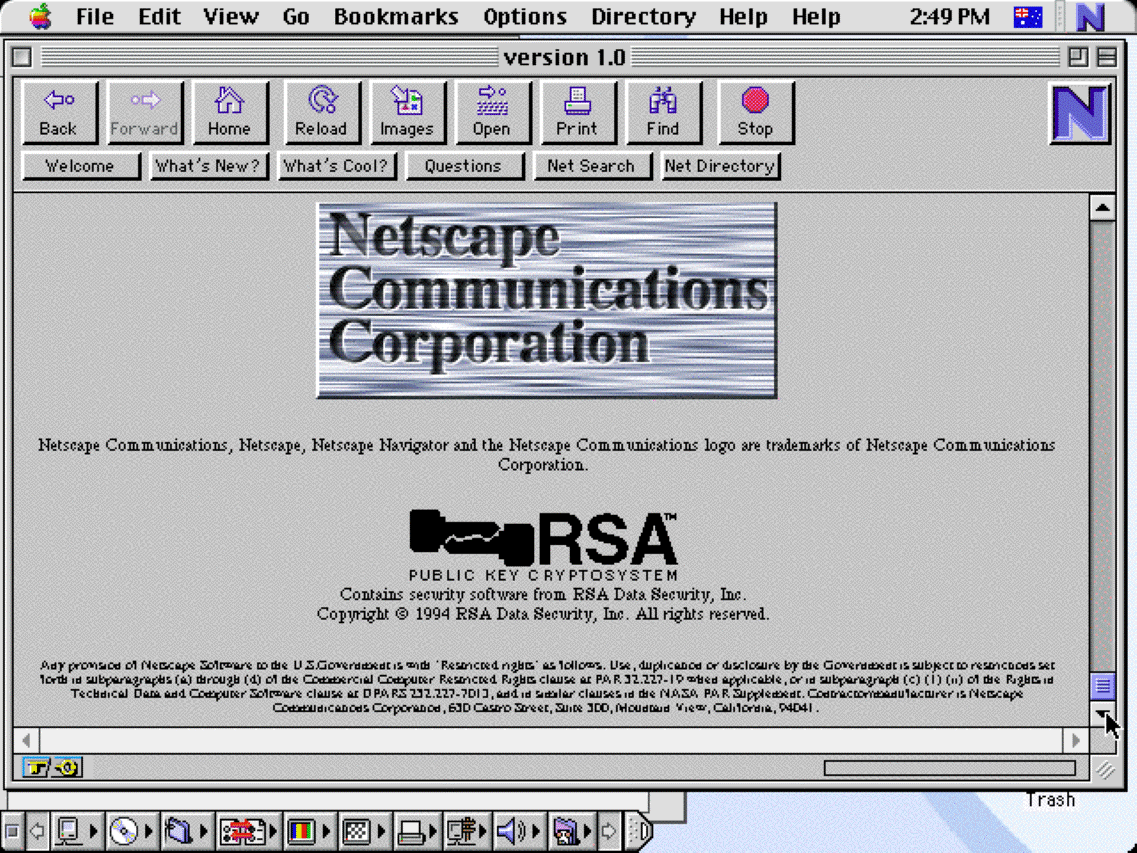Click the Welcome directory button

point(80,166)
